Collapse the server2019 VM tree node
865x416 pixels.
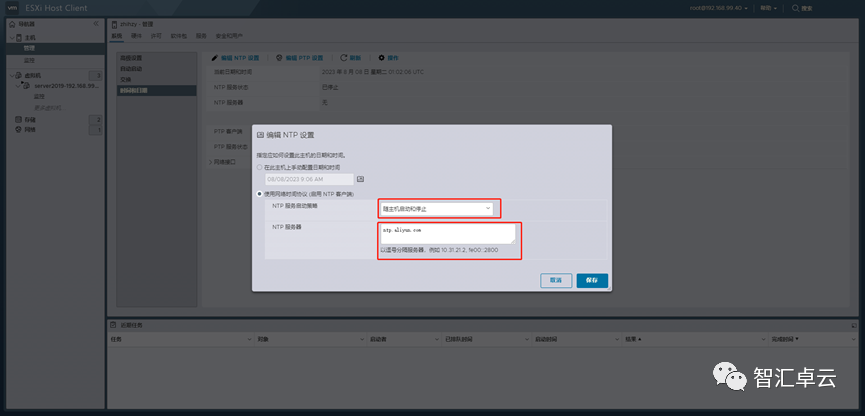pos(19,86)
